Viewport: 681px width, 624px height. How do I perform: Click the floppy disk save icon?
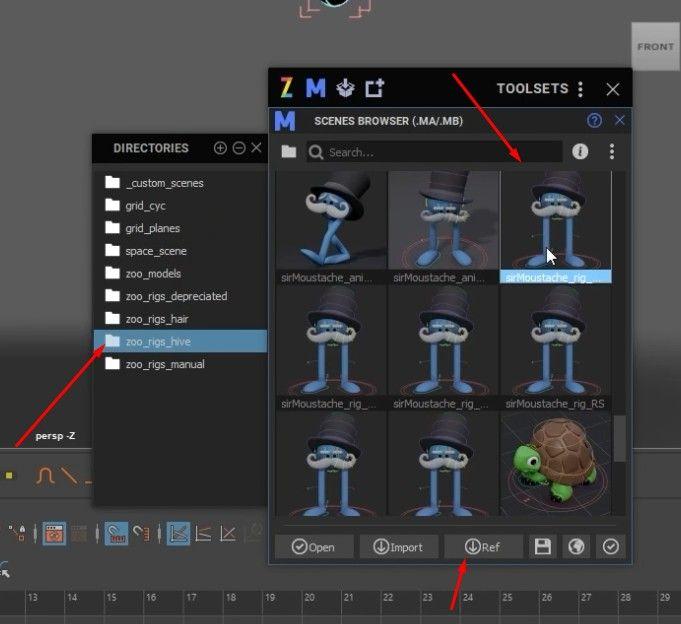543,547
